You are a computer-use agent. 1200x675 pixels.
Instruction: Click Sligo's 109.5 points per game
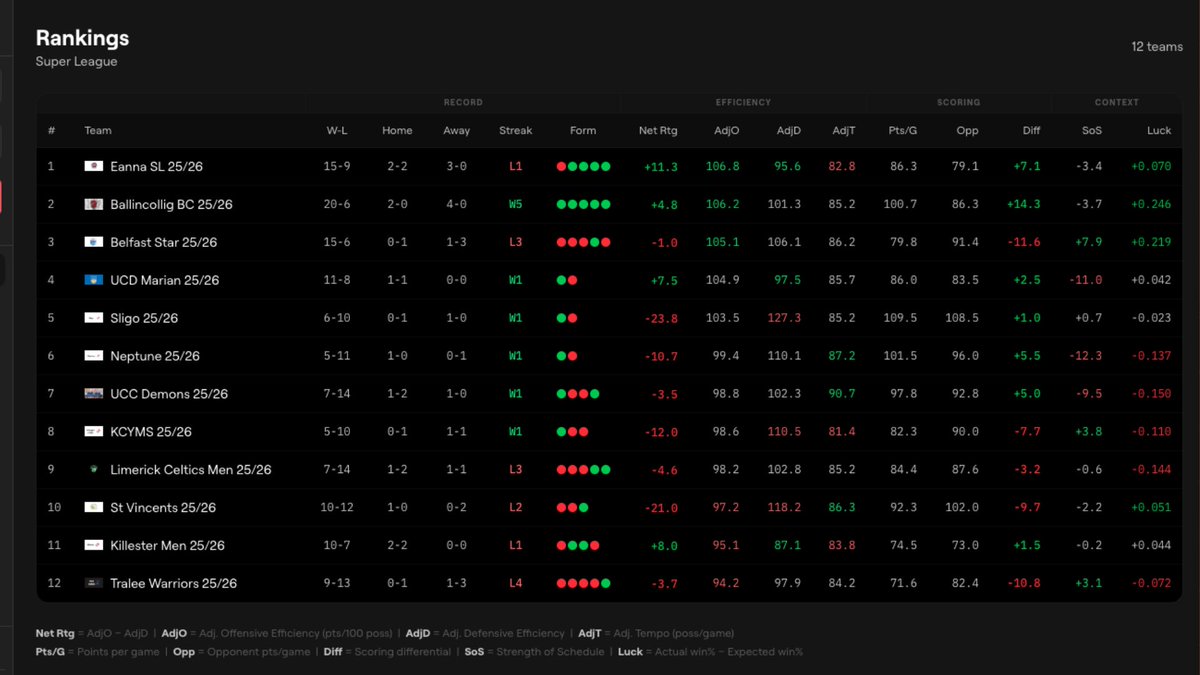[x=900, y=319]
